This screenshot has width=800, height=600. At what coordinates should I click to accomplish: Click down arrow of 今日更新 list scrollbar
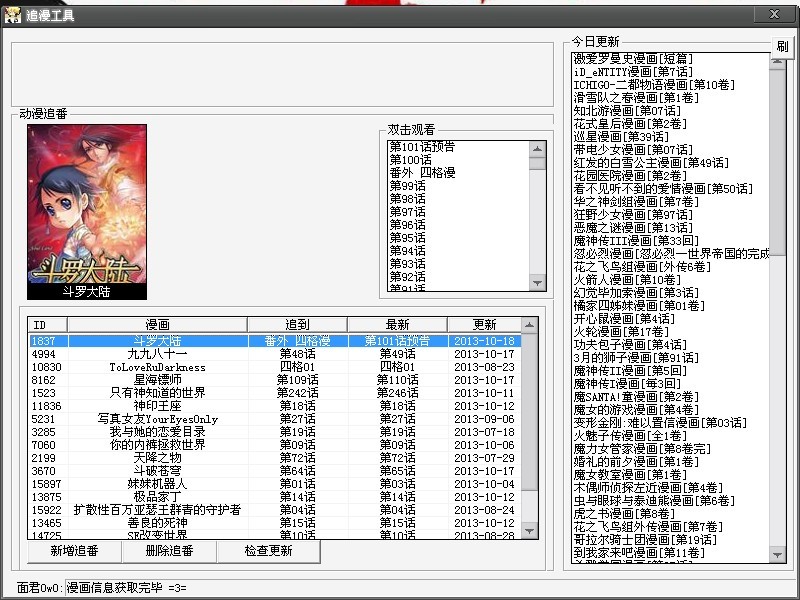[x=778, y=555]
